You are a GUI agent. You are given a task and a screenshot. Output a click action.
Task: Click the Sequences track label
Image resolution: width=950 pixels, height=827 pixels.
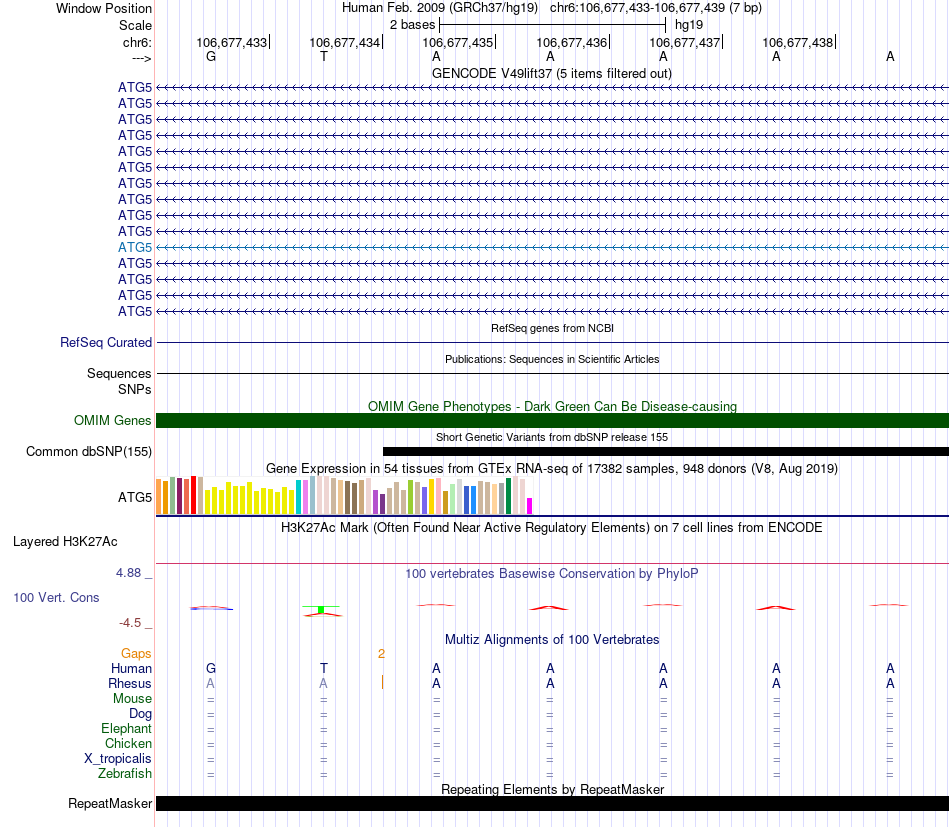tap(119, 373)
